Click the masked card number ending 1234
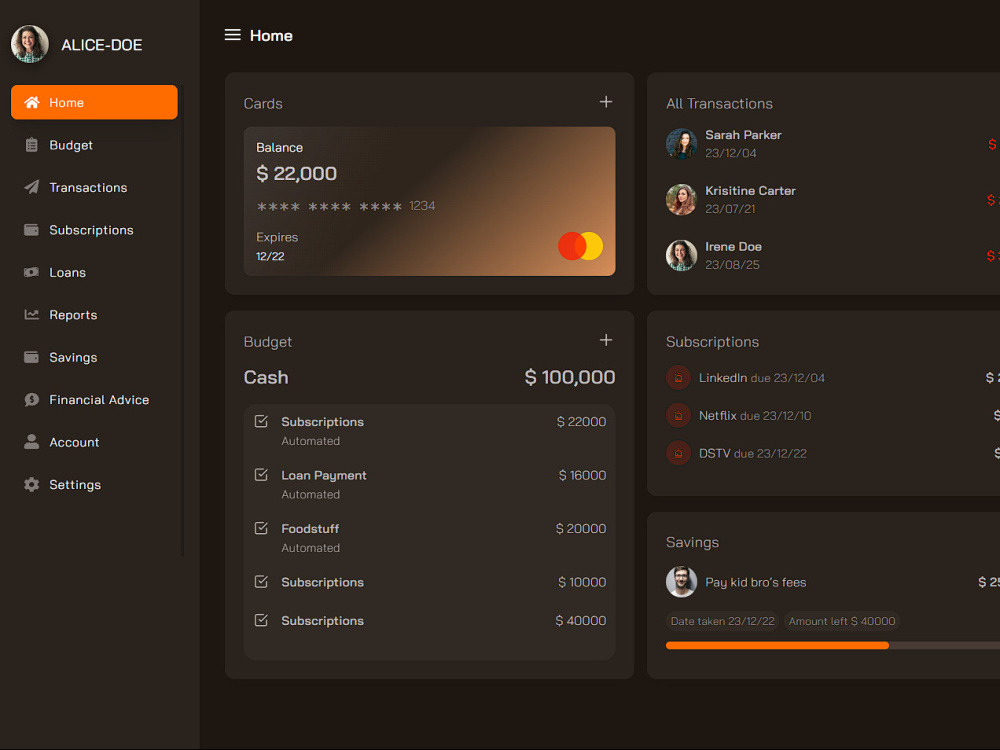The width and height of the screenshot is (1000, 750). [346, 206]
